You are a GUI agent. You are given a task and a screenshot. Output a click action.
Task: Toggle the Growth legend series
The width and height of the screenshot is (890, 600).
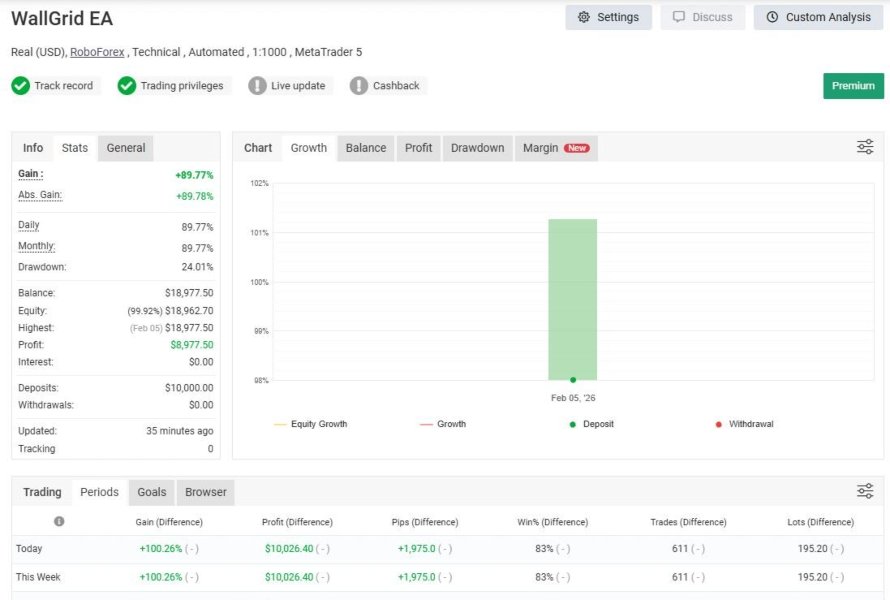[x=443, y=424]
